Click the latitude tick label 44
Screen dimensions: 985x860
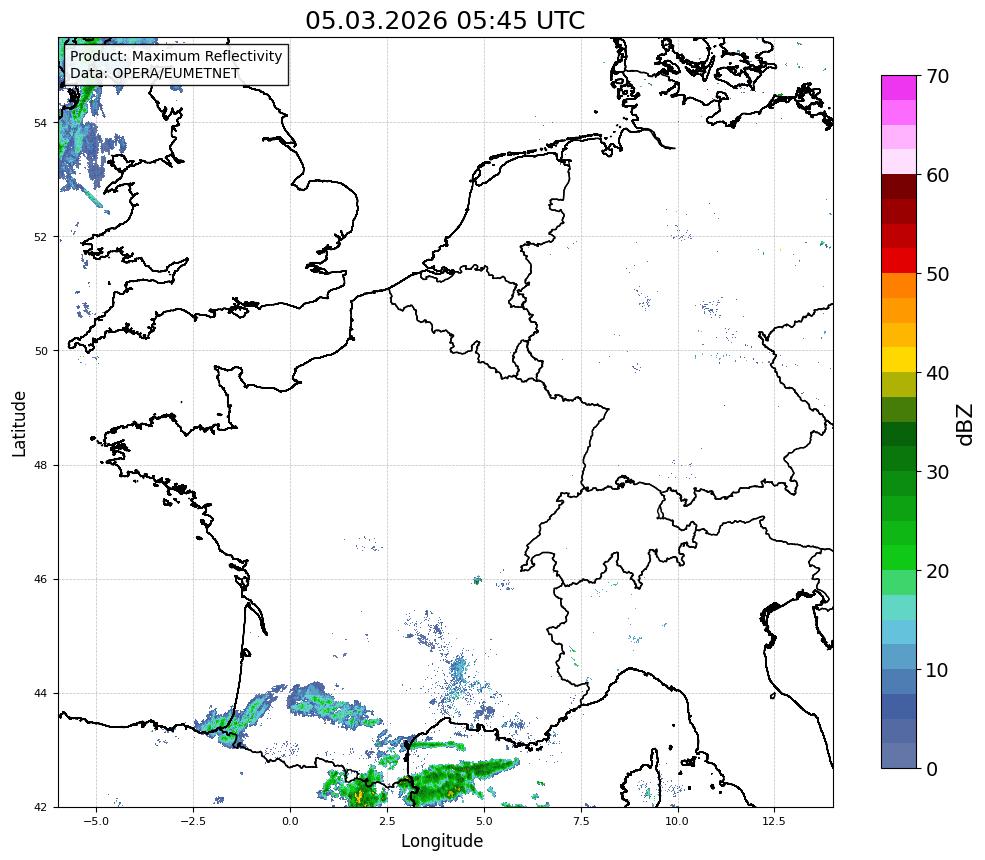coord(40,694)
